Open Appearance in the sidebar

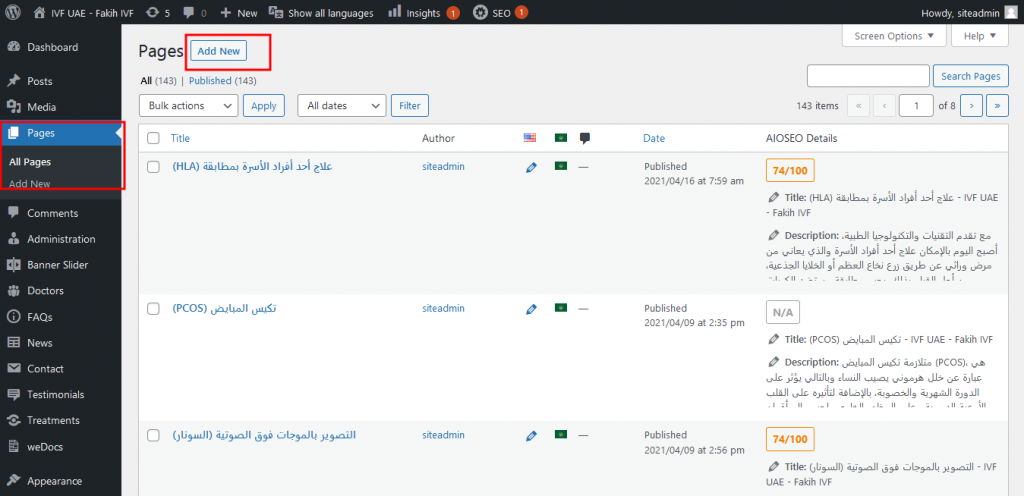pos(54,481)
